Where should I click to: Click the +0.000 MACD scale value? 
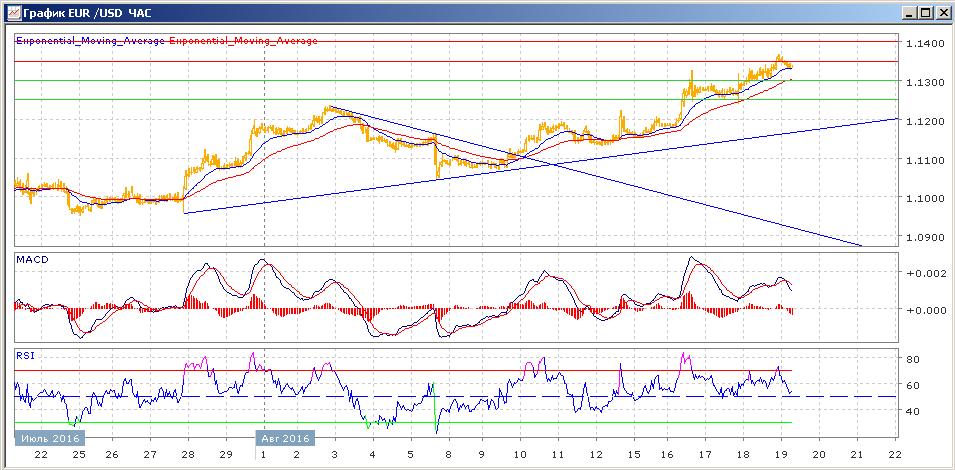pyautogui.click(x=927, y=310)
